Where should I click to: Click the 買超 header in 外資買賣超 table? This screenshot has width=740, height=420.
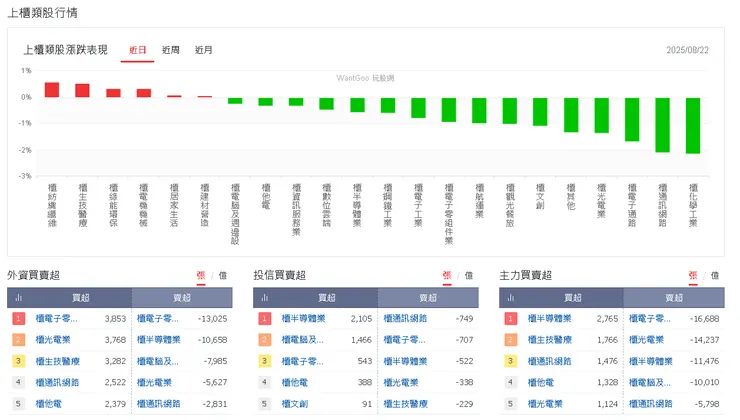pos(81,298)
